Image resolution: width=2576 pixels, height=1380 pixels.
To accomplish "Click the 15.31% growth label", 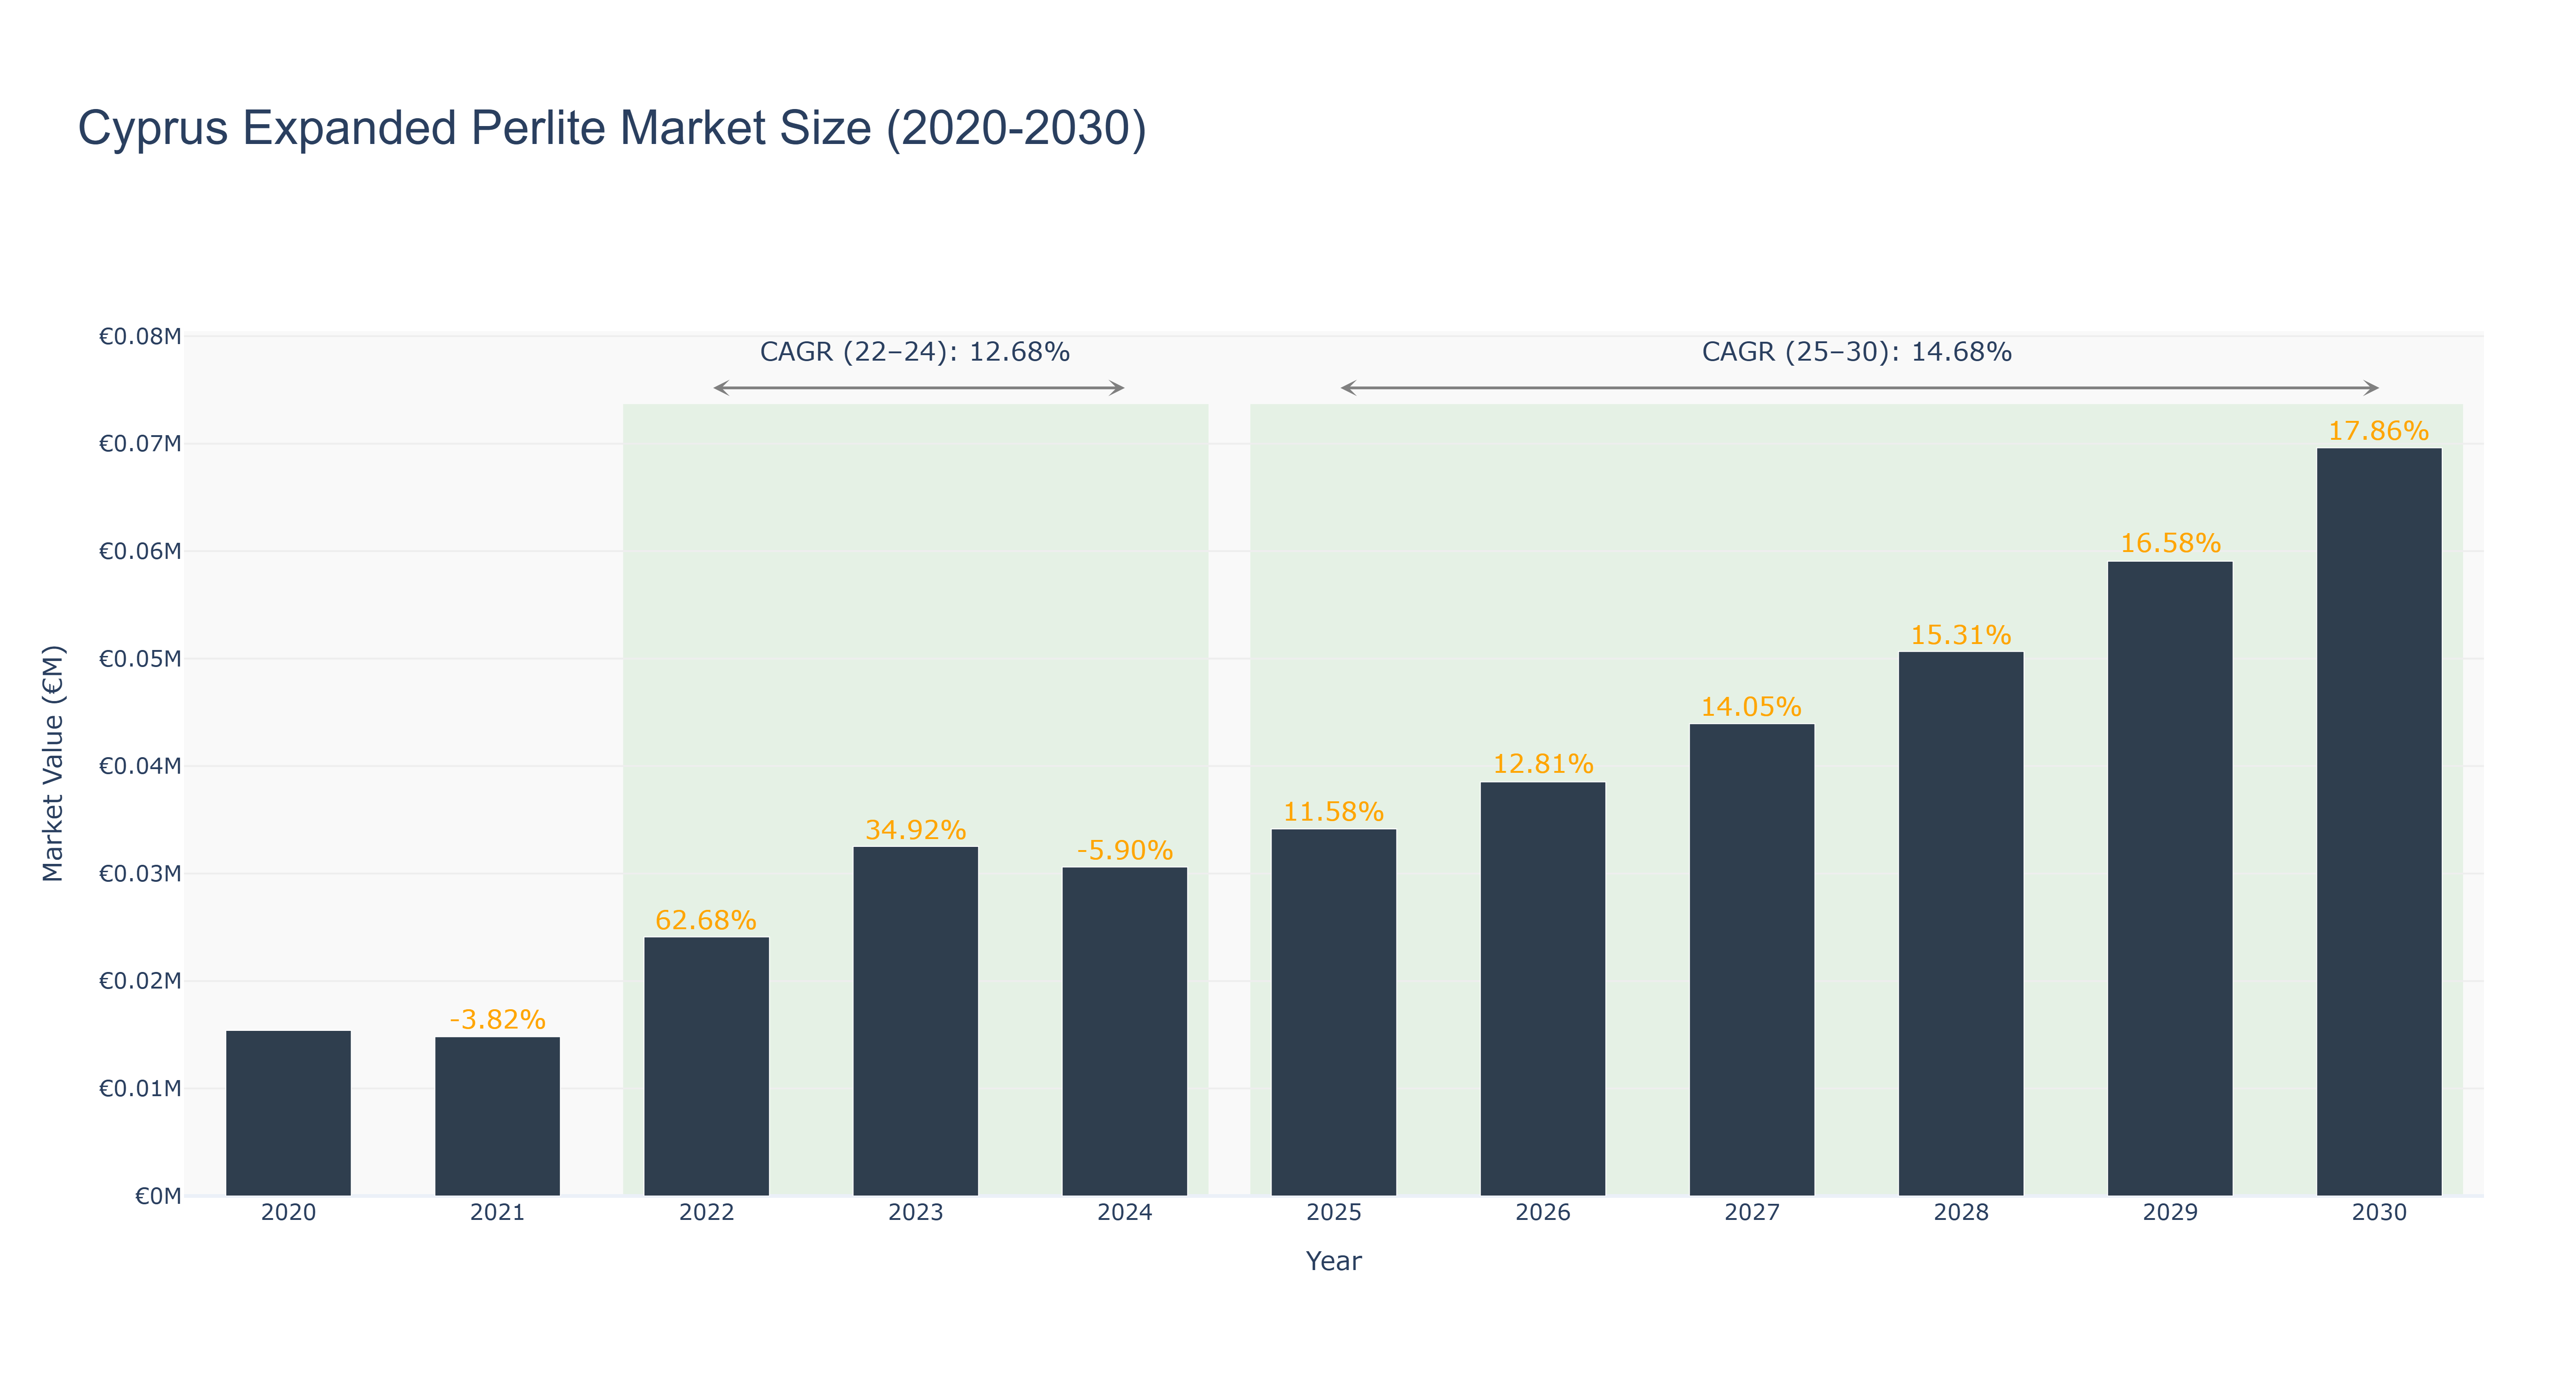I will pyautogui.click(x=1960, y=635).
